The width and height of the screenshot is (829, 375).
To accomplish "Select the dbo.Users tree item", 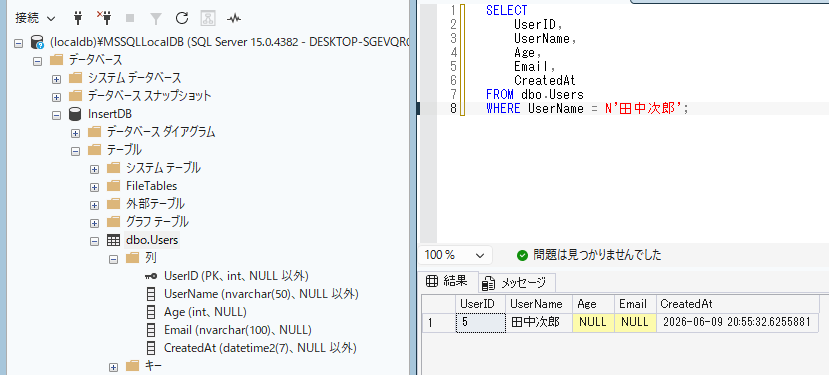I will click(x=152, y=240).
